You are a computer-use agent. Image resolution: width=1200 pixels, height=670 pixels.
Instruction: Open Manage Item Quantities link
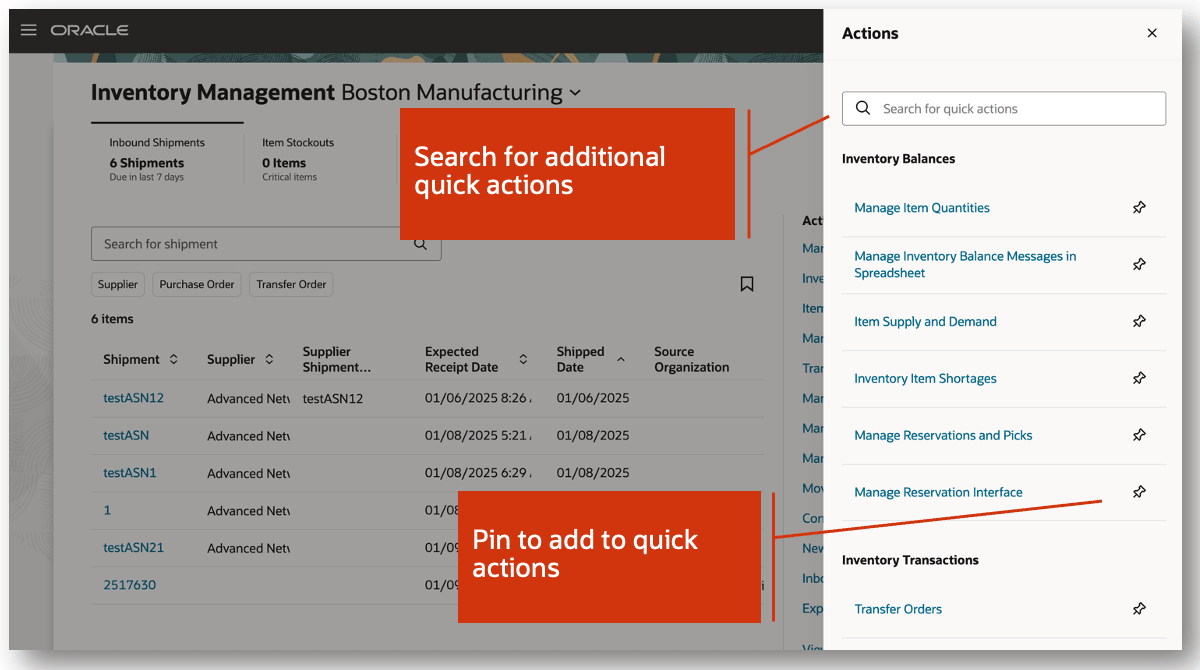point(922,208)
